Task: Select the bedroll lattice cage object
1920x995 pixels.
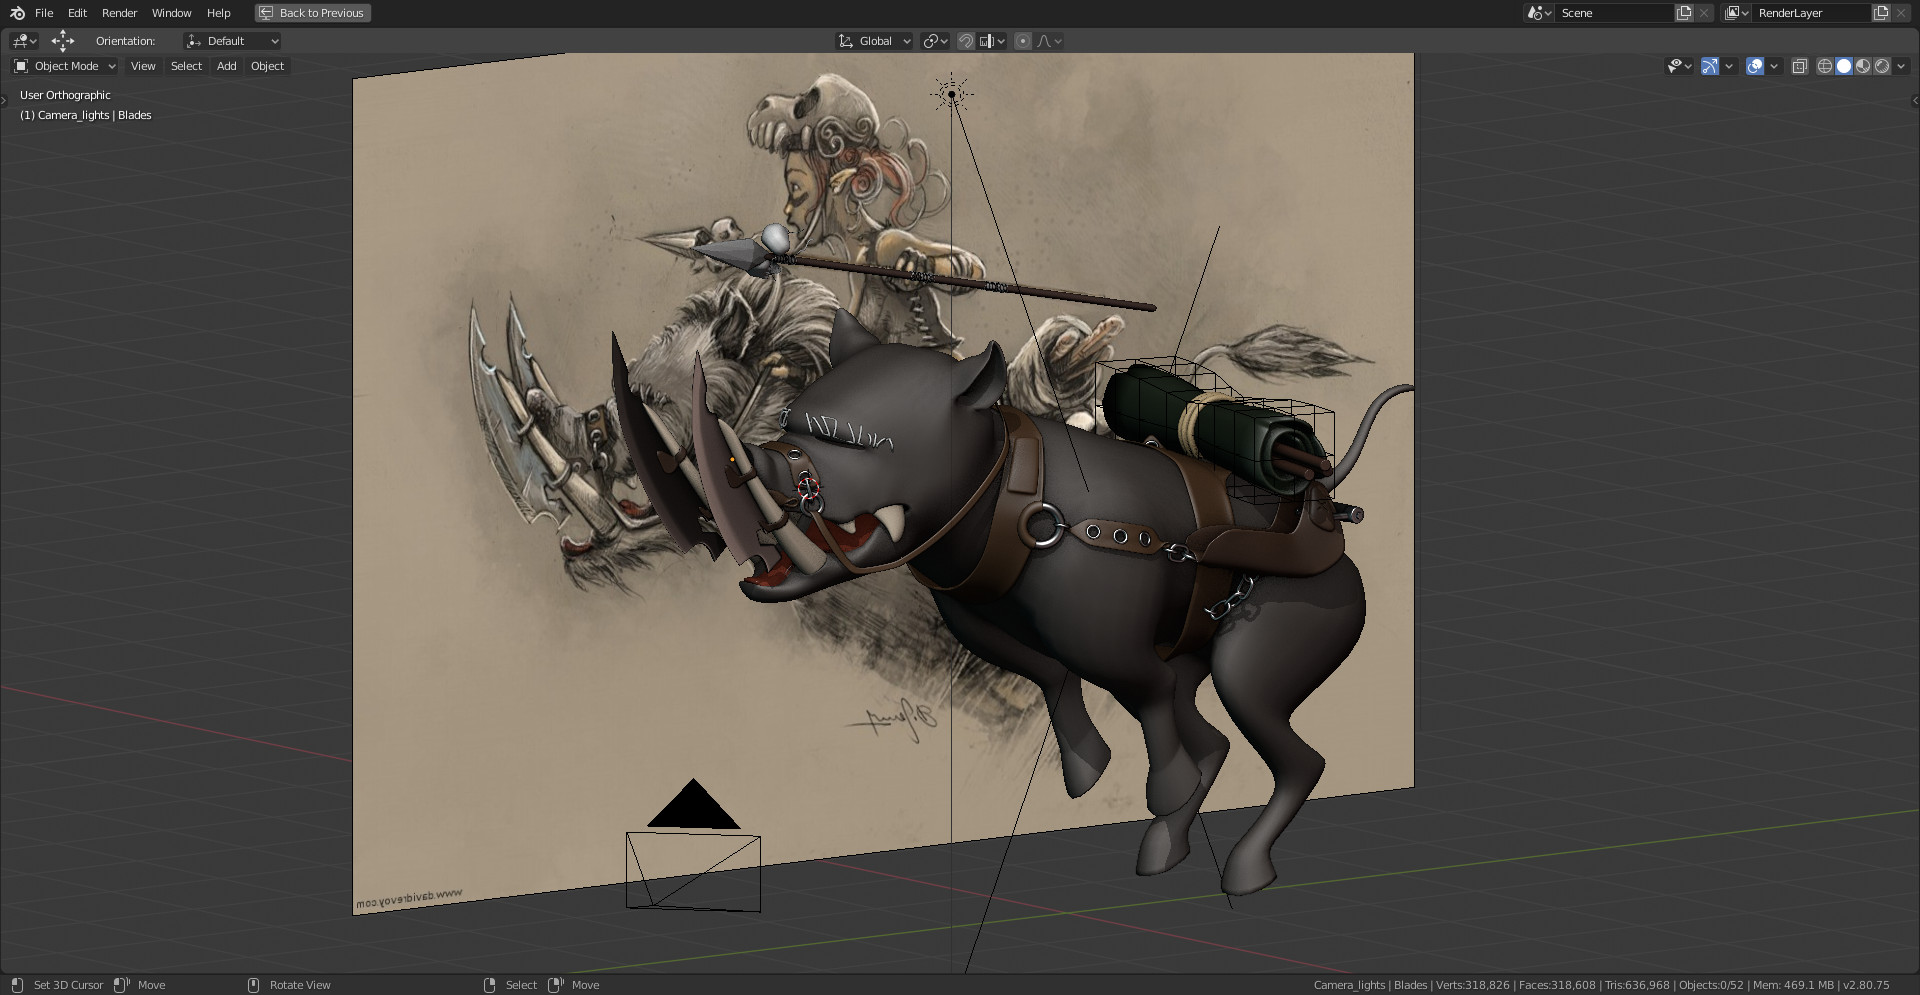Action: click(1216, 429)
